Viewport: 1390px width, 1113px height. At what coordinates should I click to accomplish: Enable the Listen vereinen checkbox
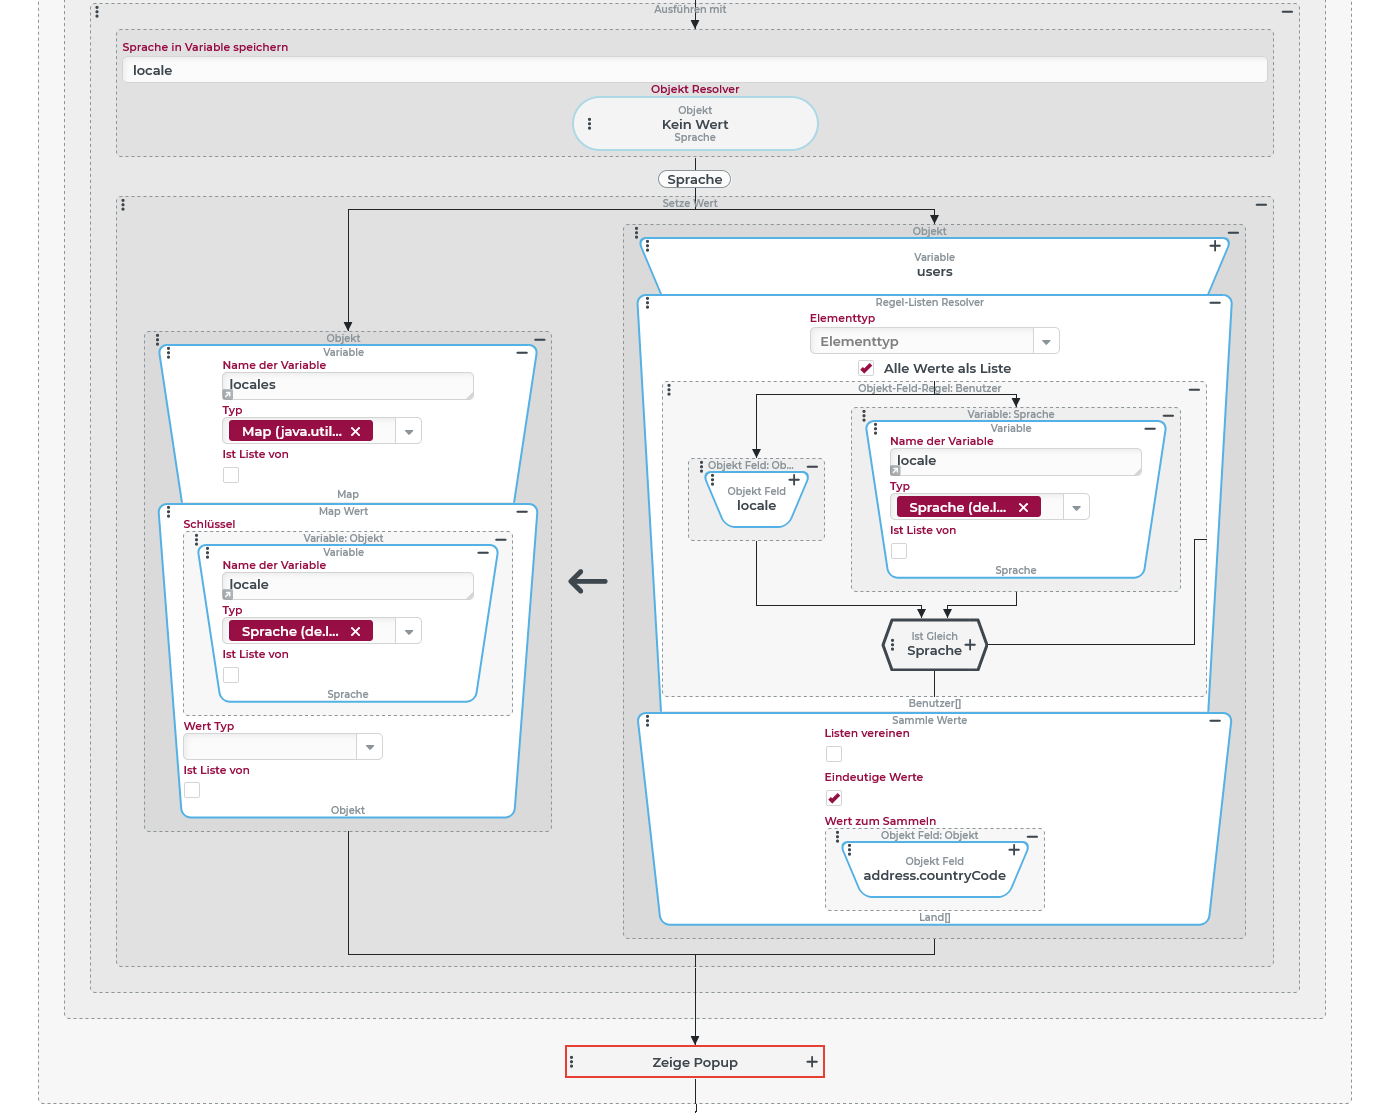click(x=833, y=754)
